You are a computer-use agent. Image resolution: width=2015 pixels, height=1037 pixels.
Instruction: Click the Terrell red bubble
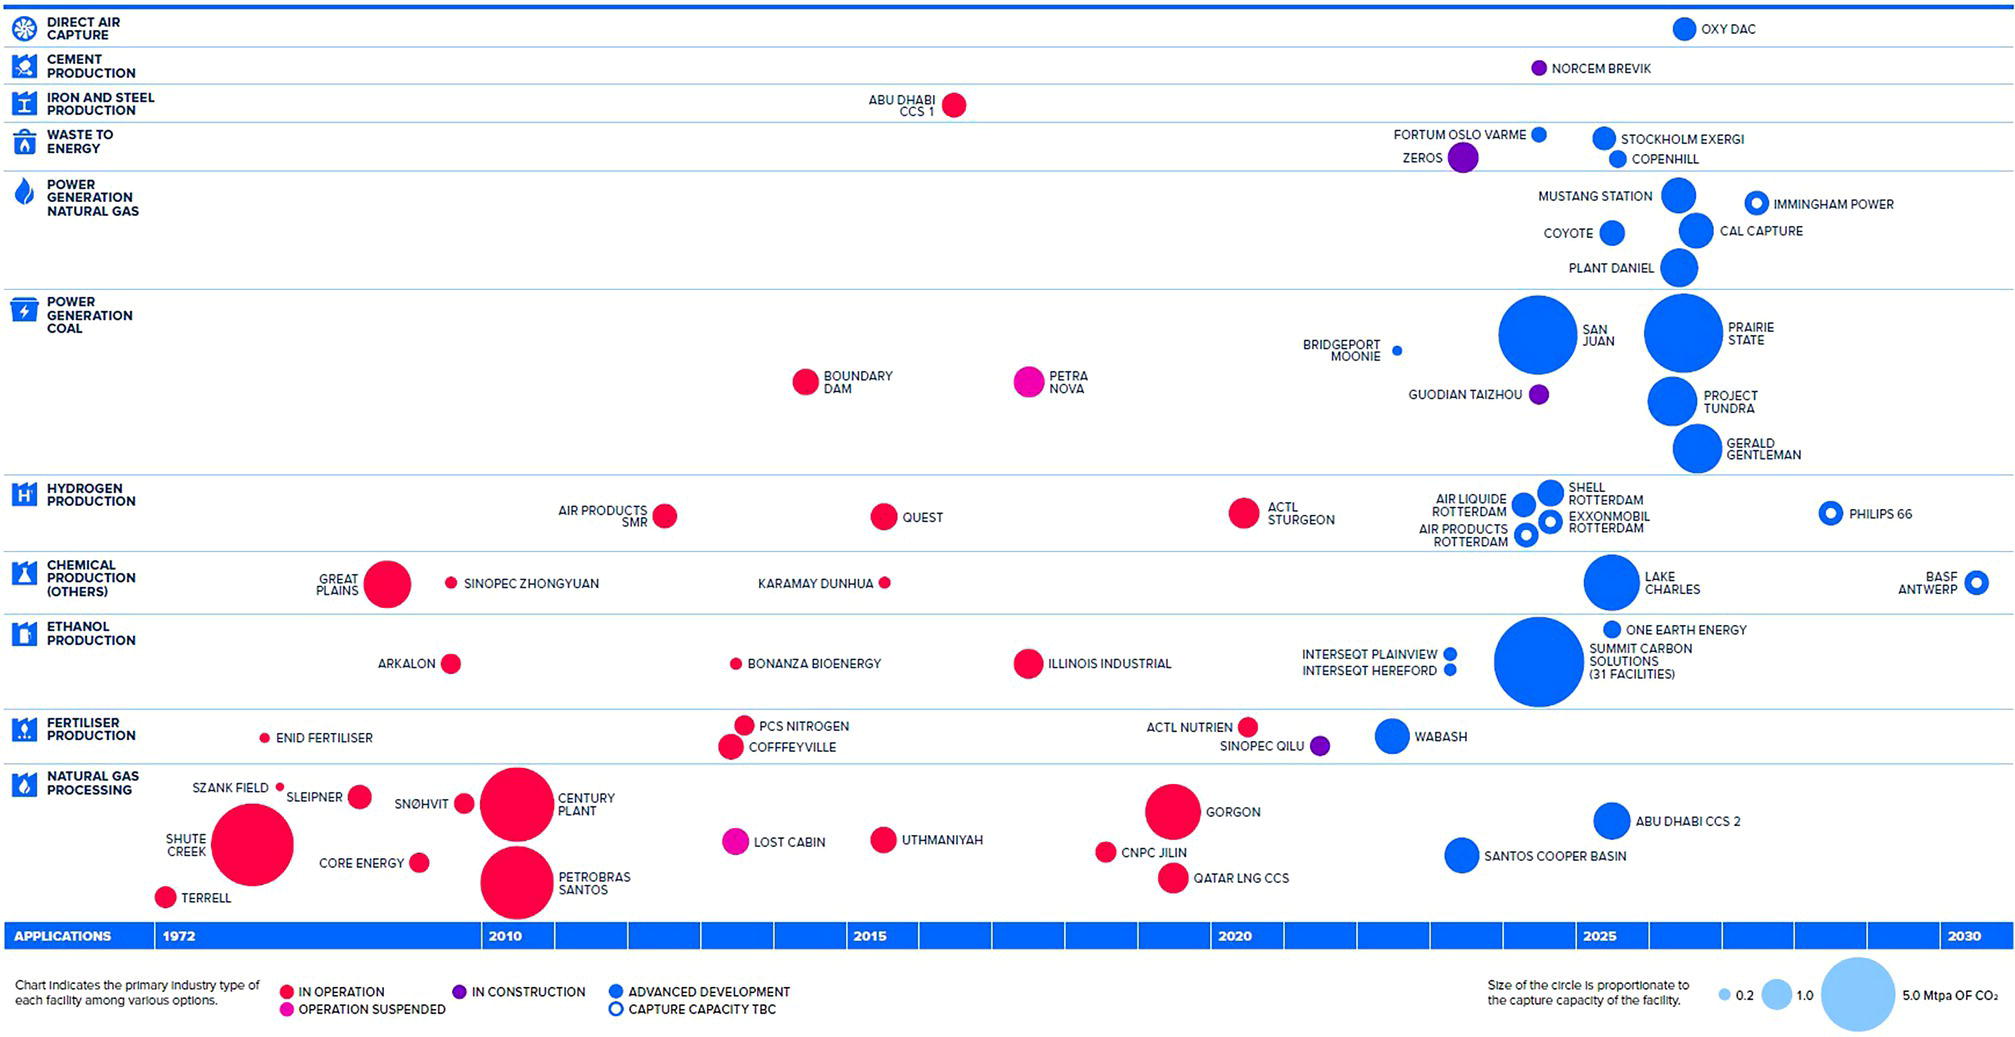pyautogui.click(x=166, y=898)
